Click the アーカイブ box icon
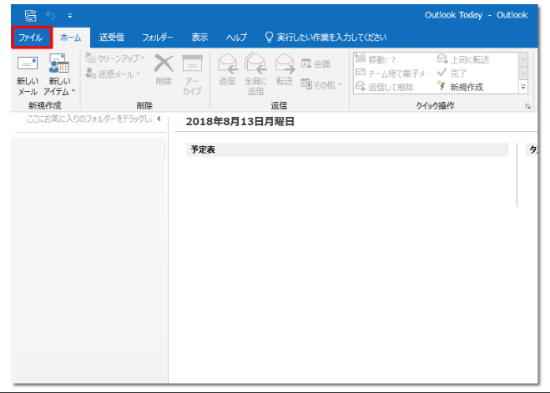 click(x=192, y=64)
